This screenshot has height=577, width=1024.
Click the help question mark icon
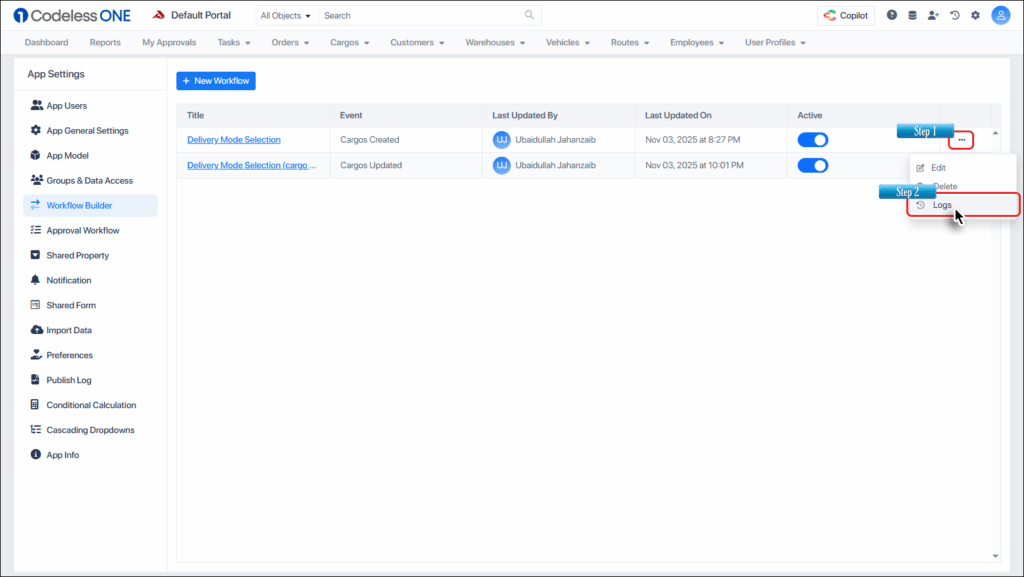[892, 16]
